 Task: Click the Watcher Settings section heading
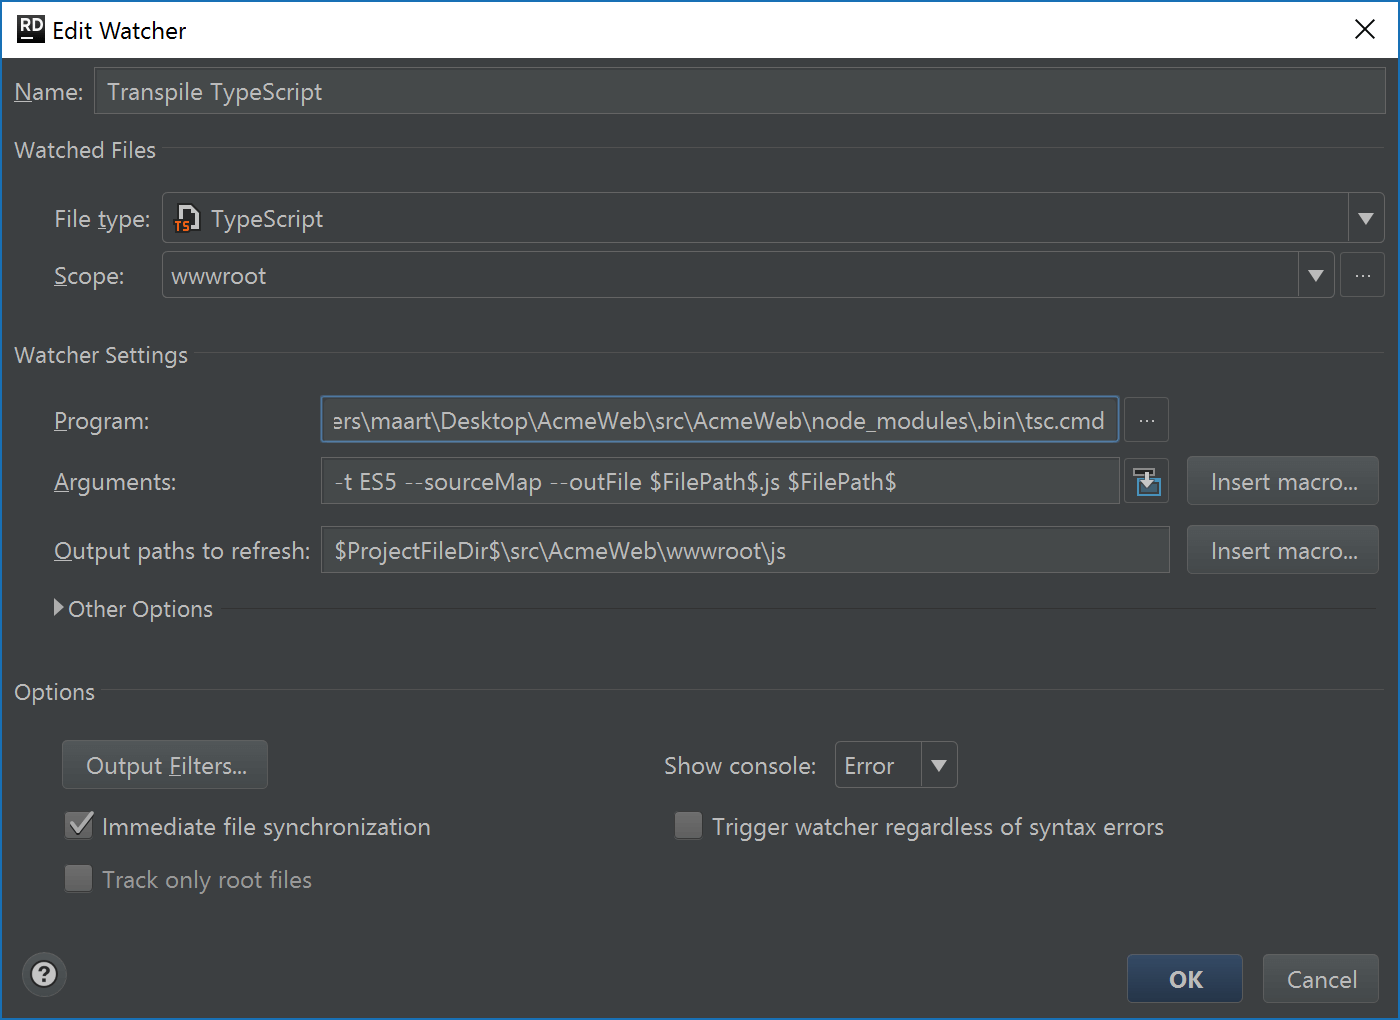[x=101, y=356]
